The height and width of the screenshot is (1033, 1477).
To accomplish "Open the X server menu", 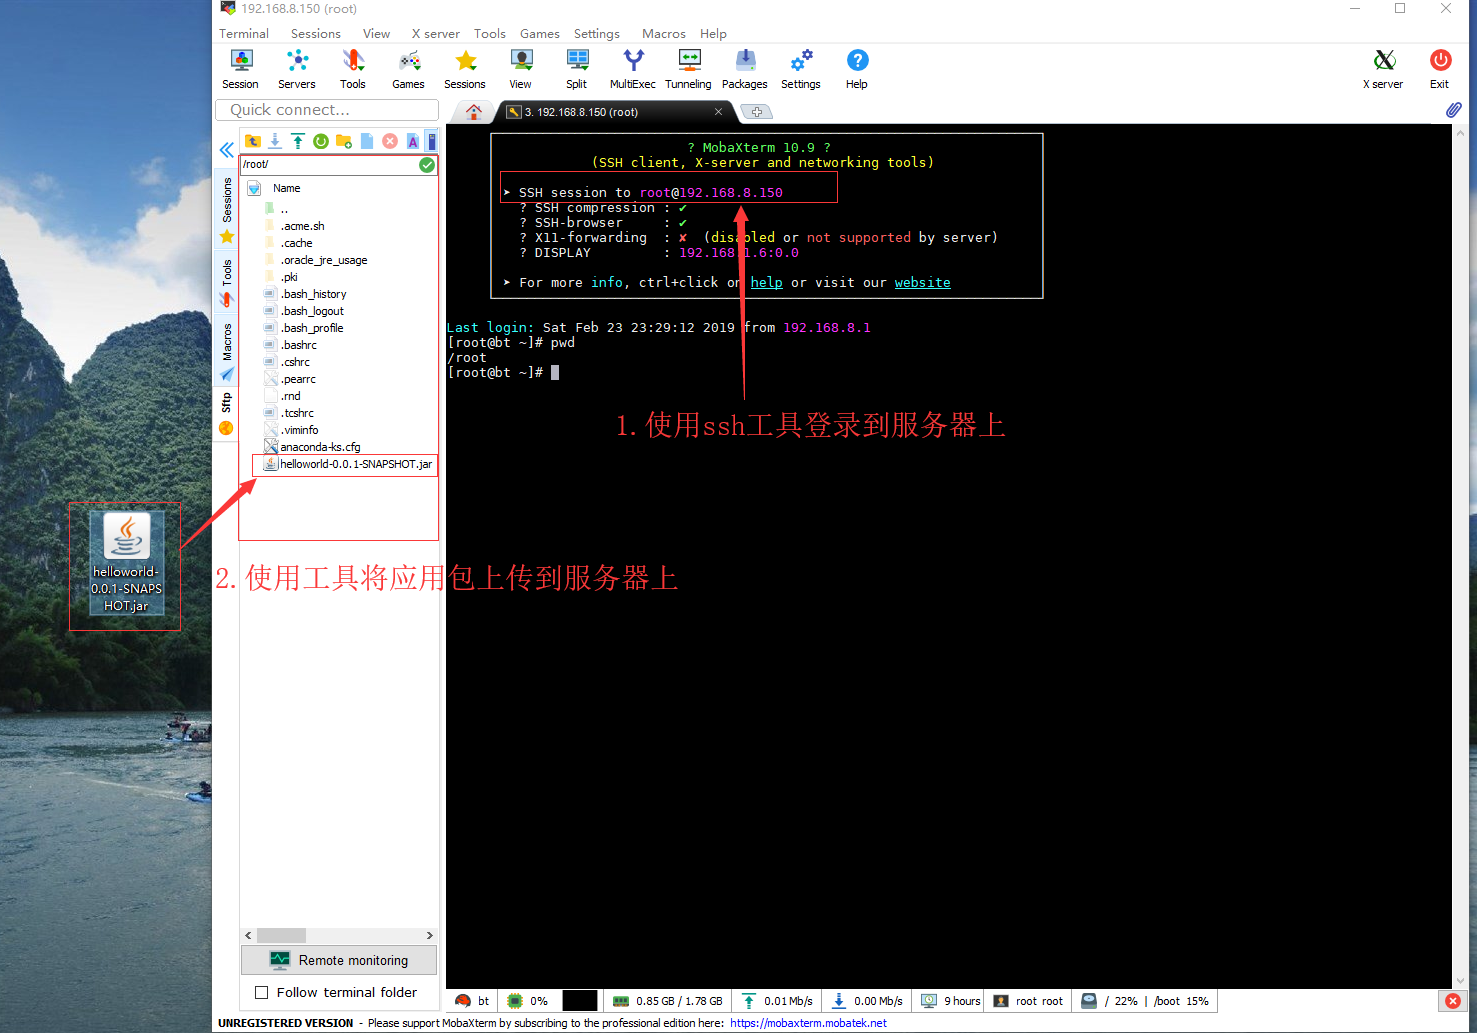I will coord(436,33).
